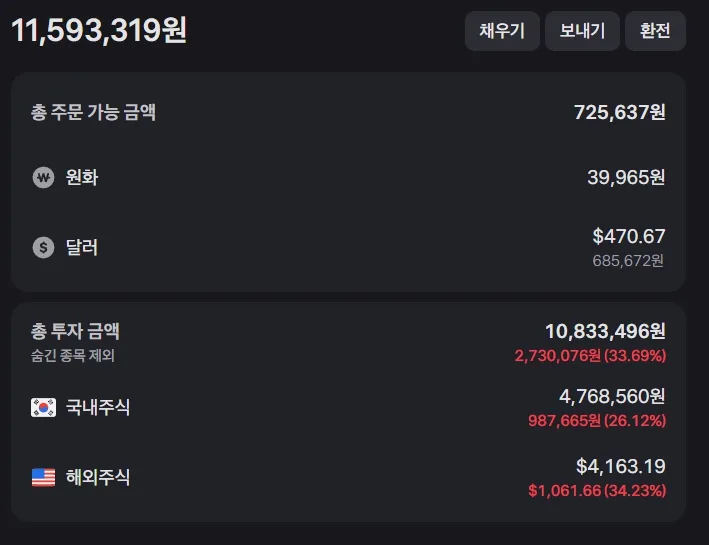Click the 총 주문 가능 금액 label

pos(93,112)
